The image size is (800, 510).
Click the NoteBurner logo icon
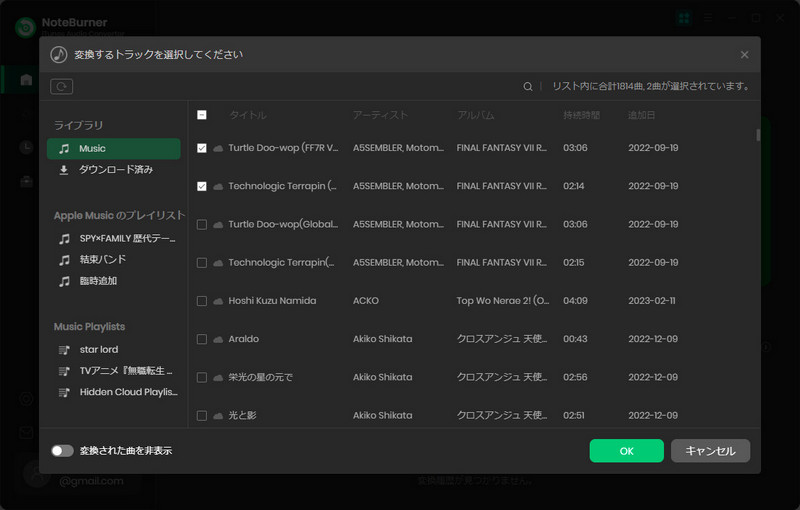pyautogui.click(x=26, y=28)
